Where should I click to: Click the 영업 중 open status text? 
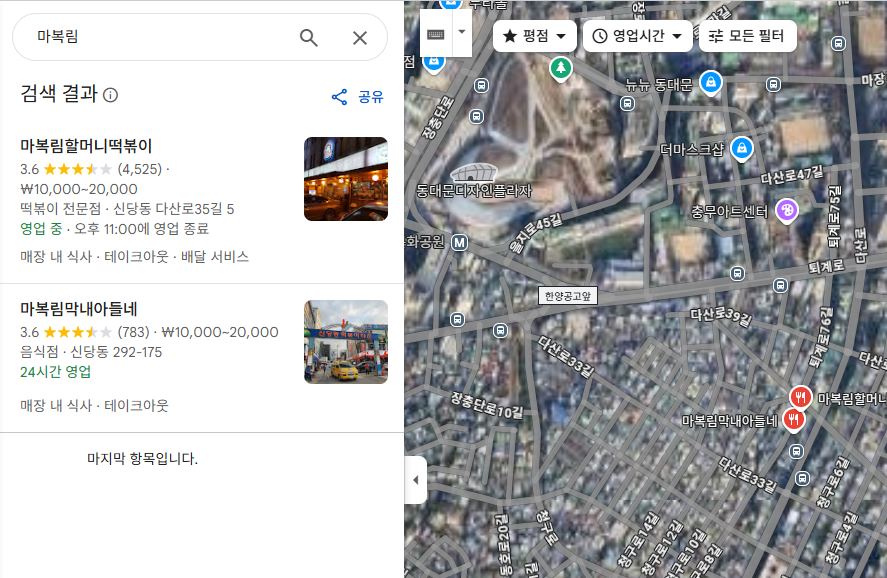pyautogui.click(x=41, y=228)
